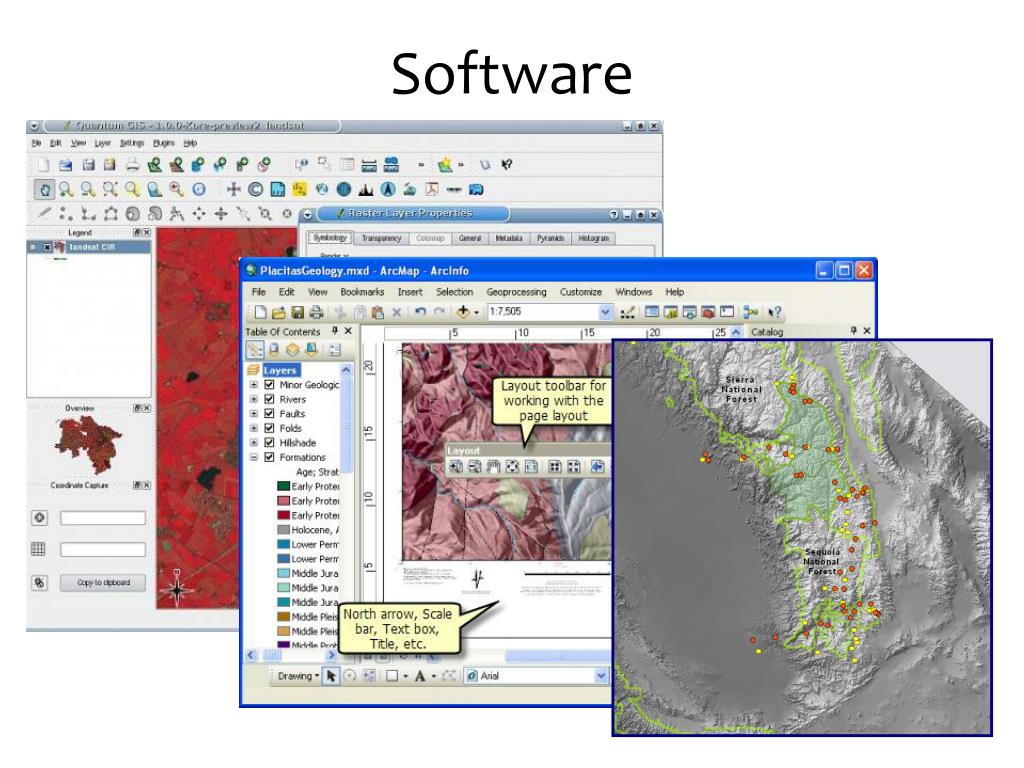Switch to Metadata tab in Raster Layer Properties
1024x768 pixels.
click(x=509, y=238)
